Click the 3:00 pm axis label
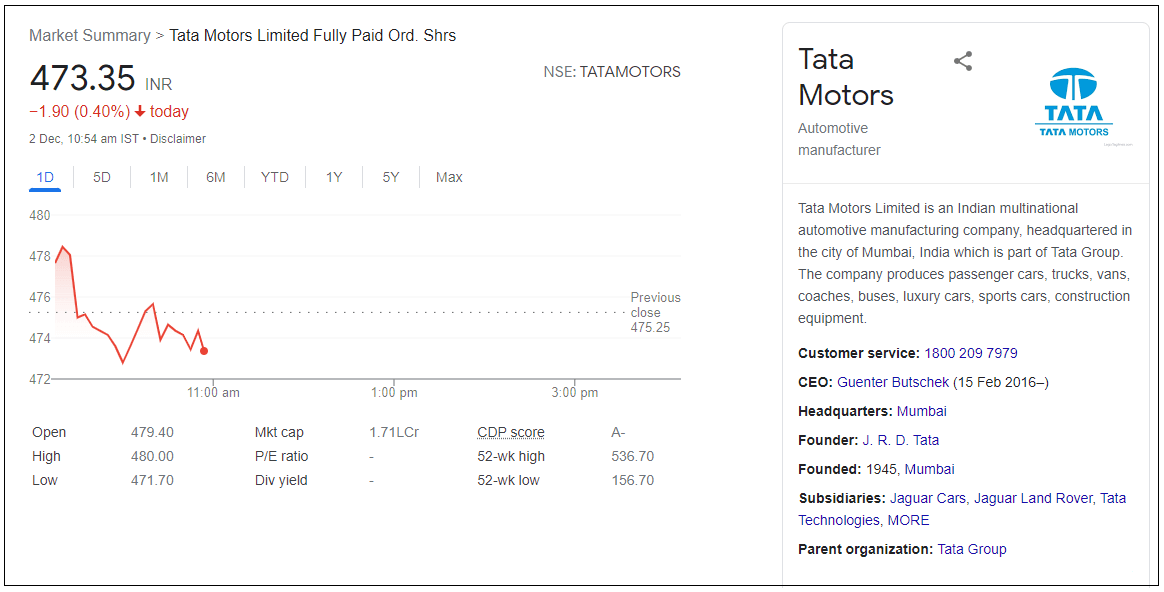The height and width of the screenshot is (592, 1164). pyautogui.click(x=575, y=392)
